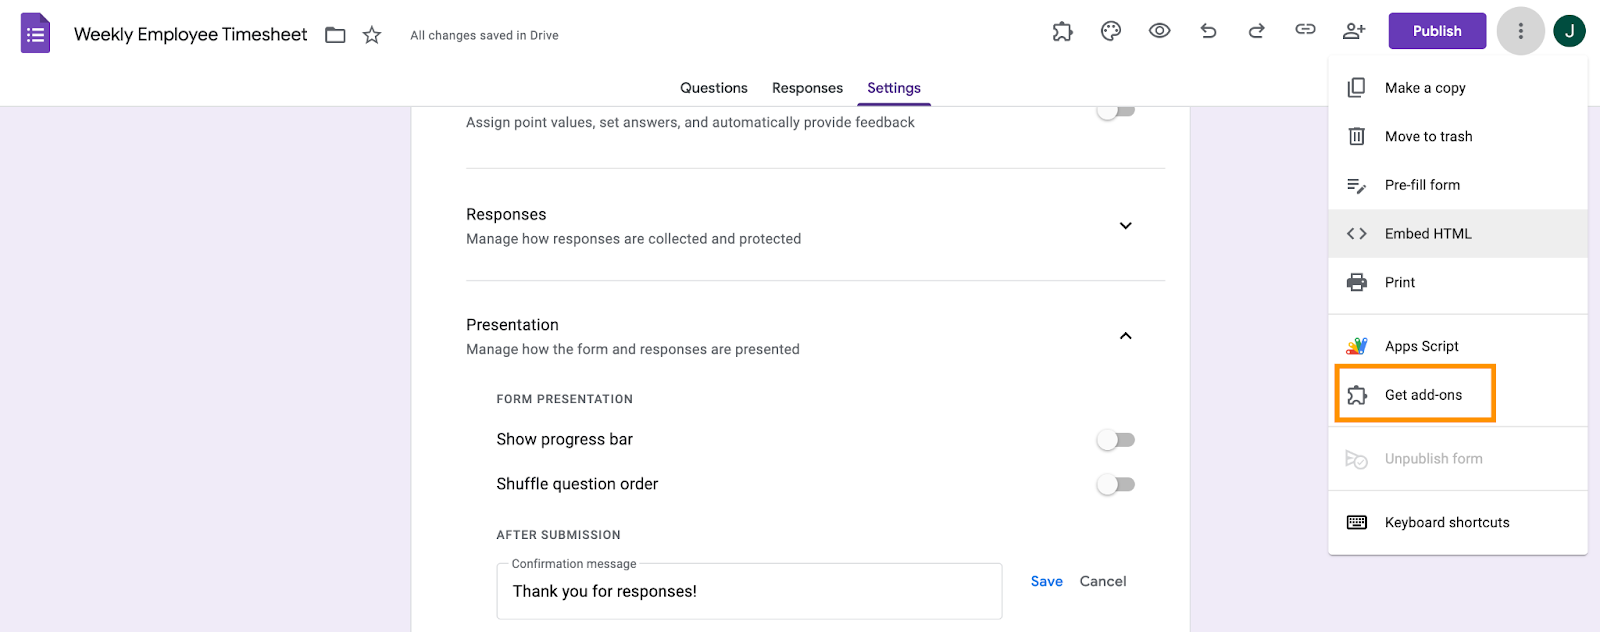Enable the Show progress bar toggle
Screen dimensions: 1600x632
(1116, 440)
